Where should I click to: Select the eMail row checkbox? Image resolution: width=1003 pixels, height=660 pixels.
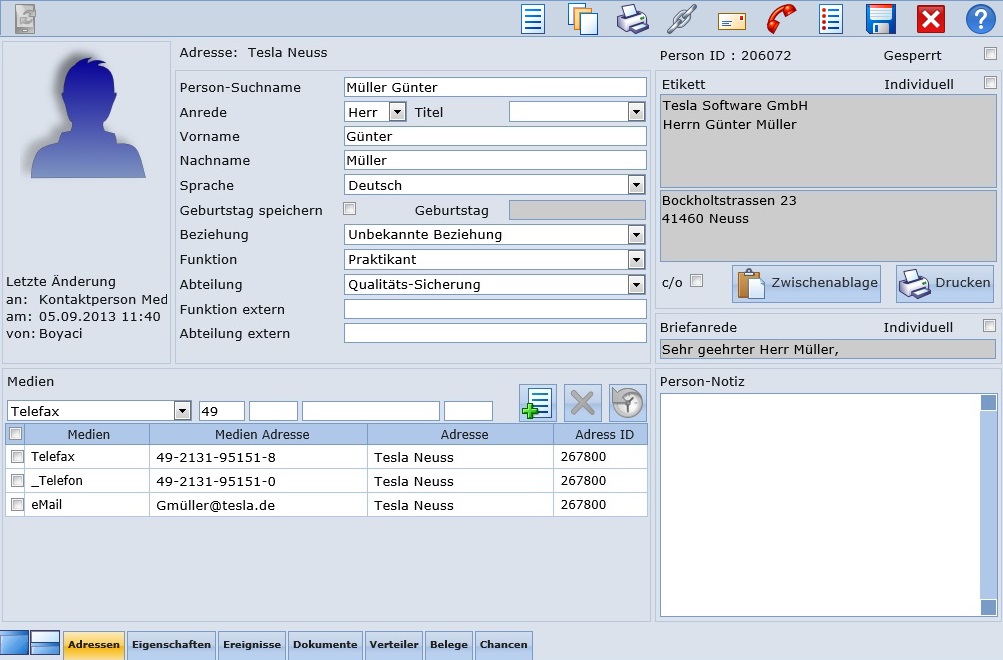tap(16, 505)
